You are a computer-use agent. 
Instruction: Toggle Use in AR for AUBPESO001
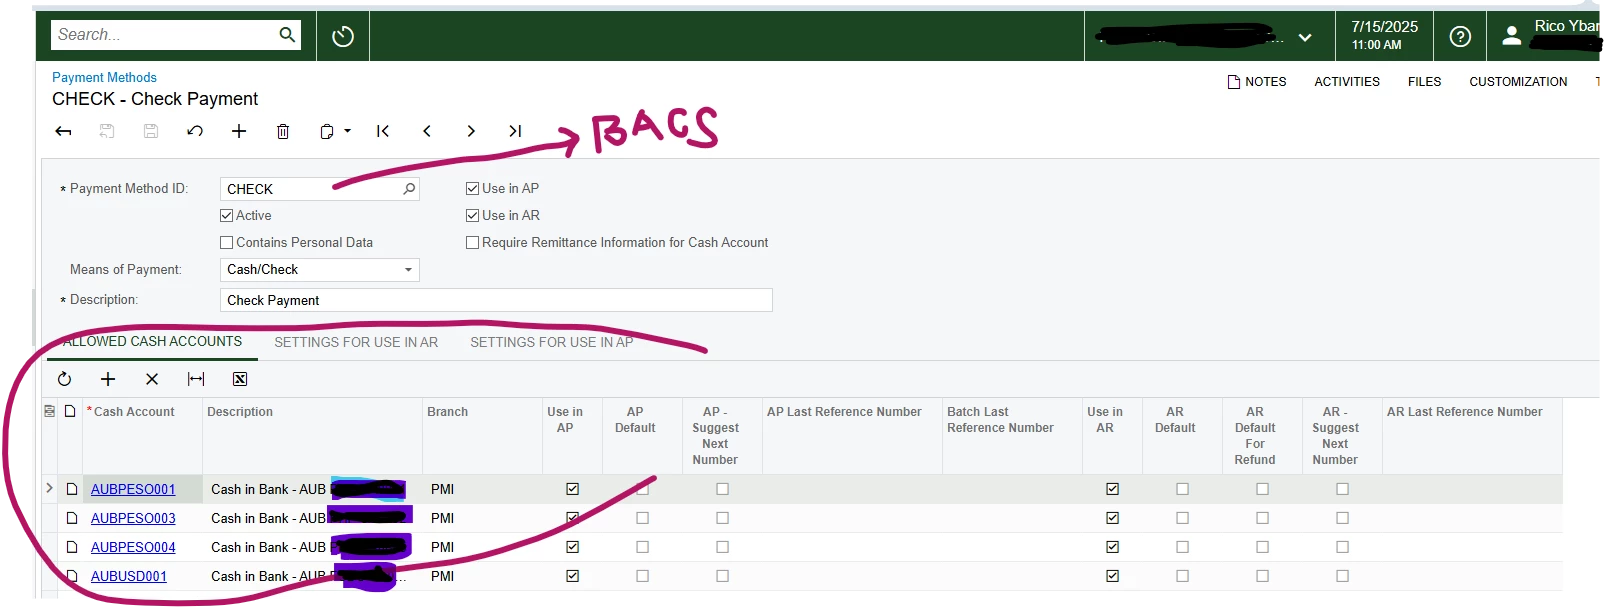[1112, 489]
